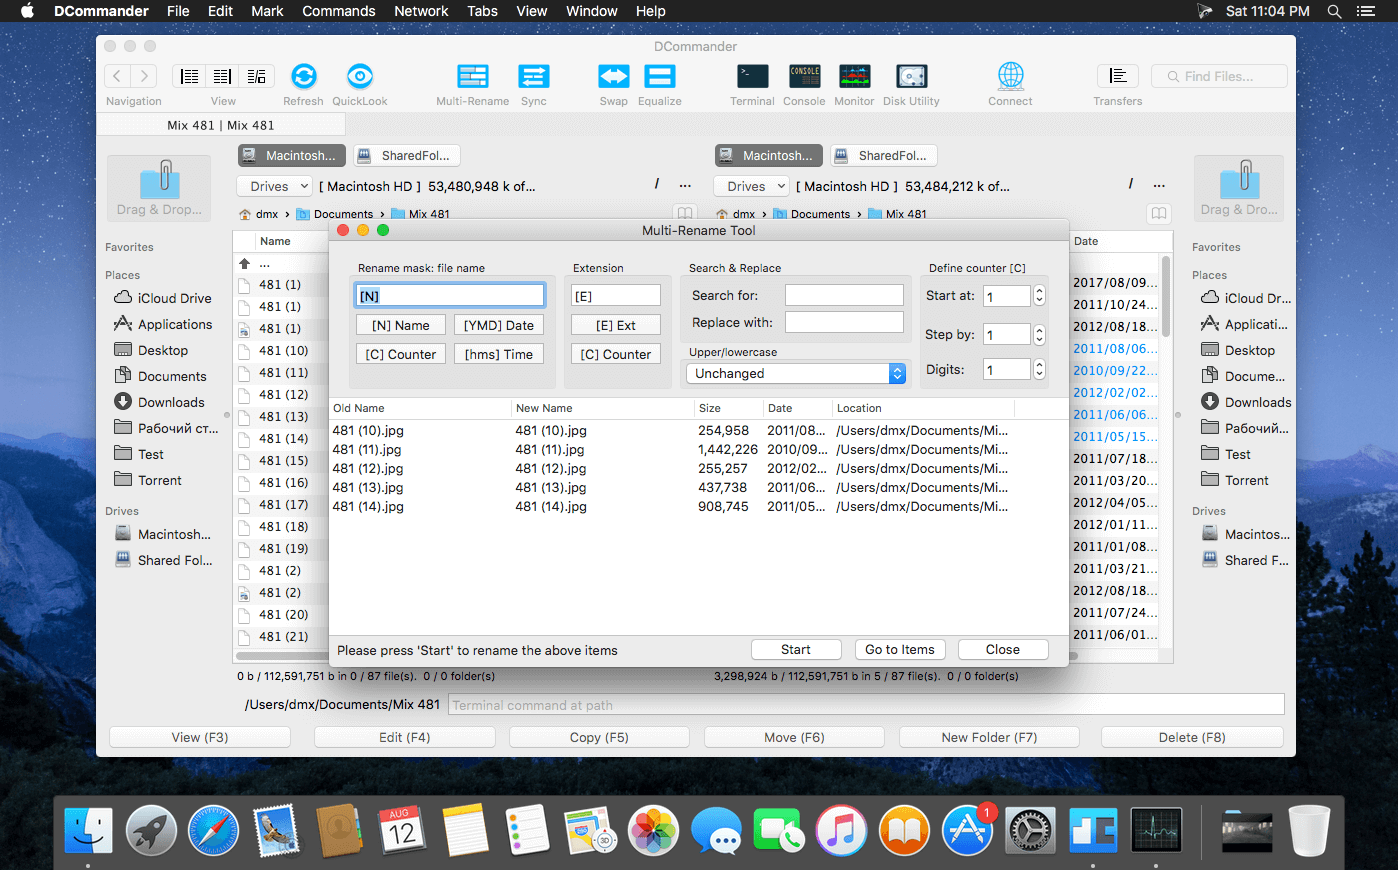
Task: Open the Mark menu
Action: pos(267,11)
